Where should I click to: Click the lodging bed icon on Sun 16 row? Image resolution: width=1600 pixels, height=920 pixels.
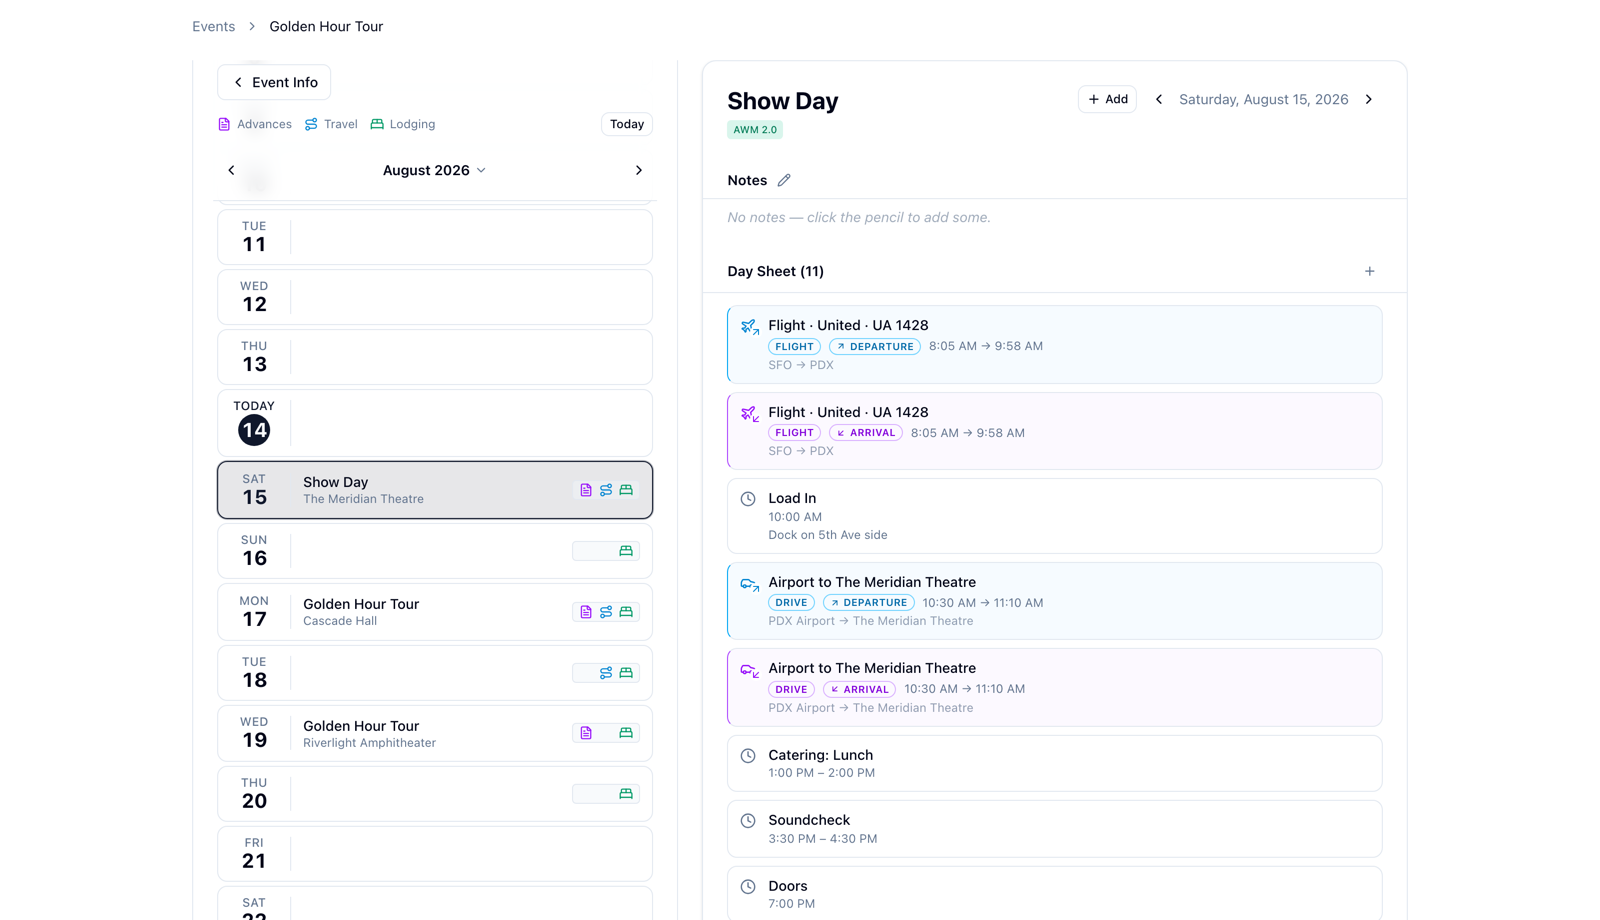pyautogui.click(x=626, y=551)
